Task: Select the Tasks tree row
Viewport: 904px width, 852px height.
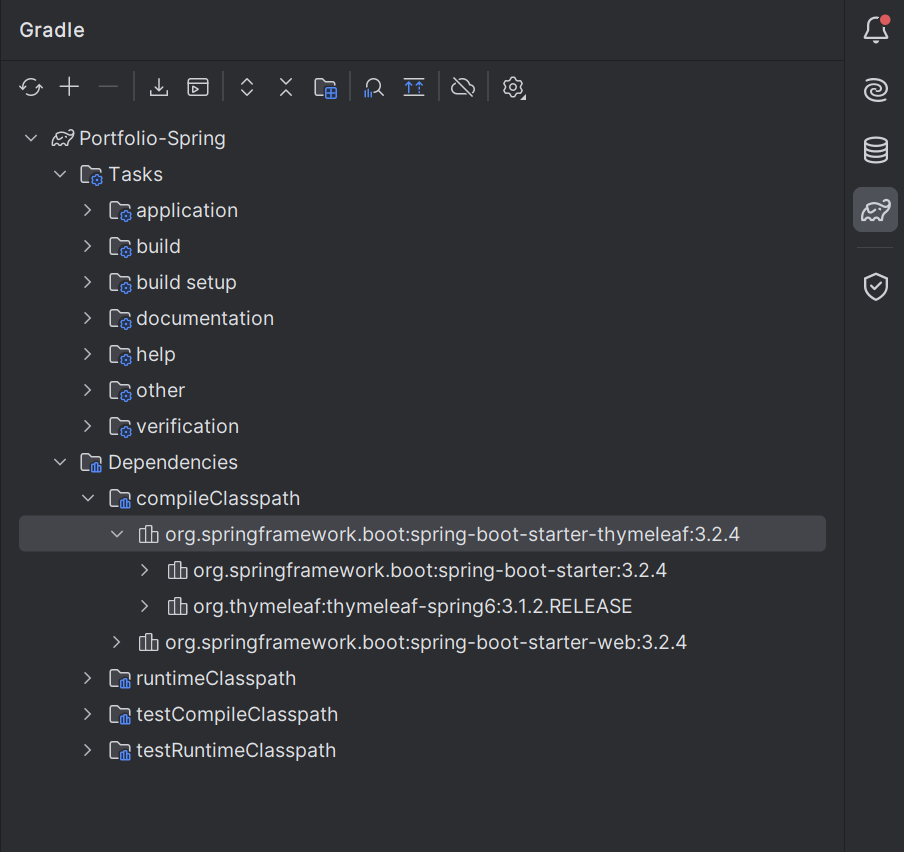Action: pos(422,174)
